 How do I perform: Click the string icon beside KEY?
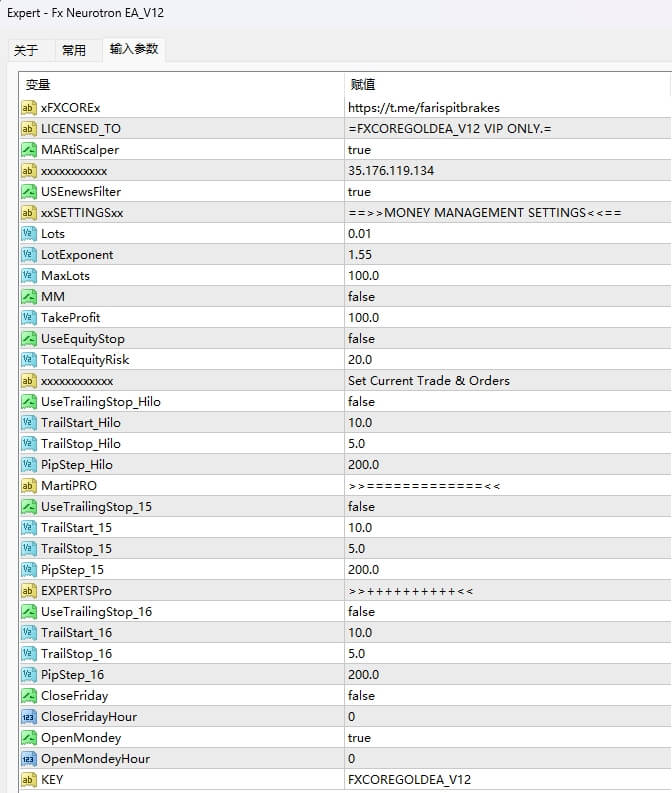click(x=29, y=779)
